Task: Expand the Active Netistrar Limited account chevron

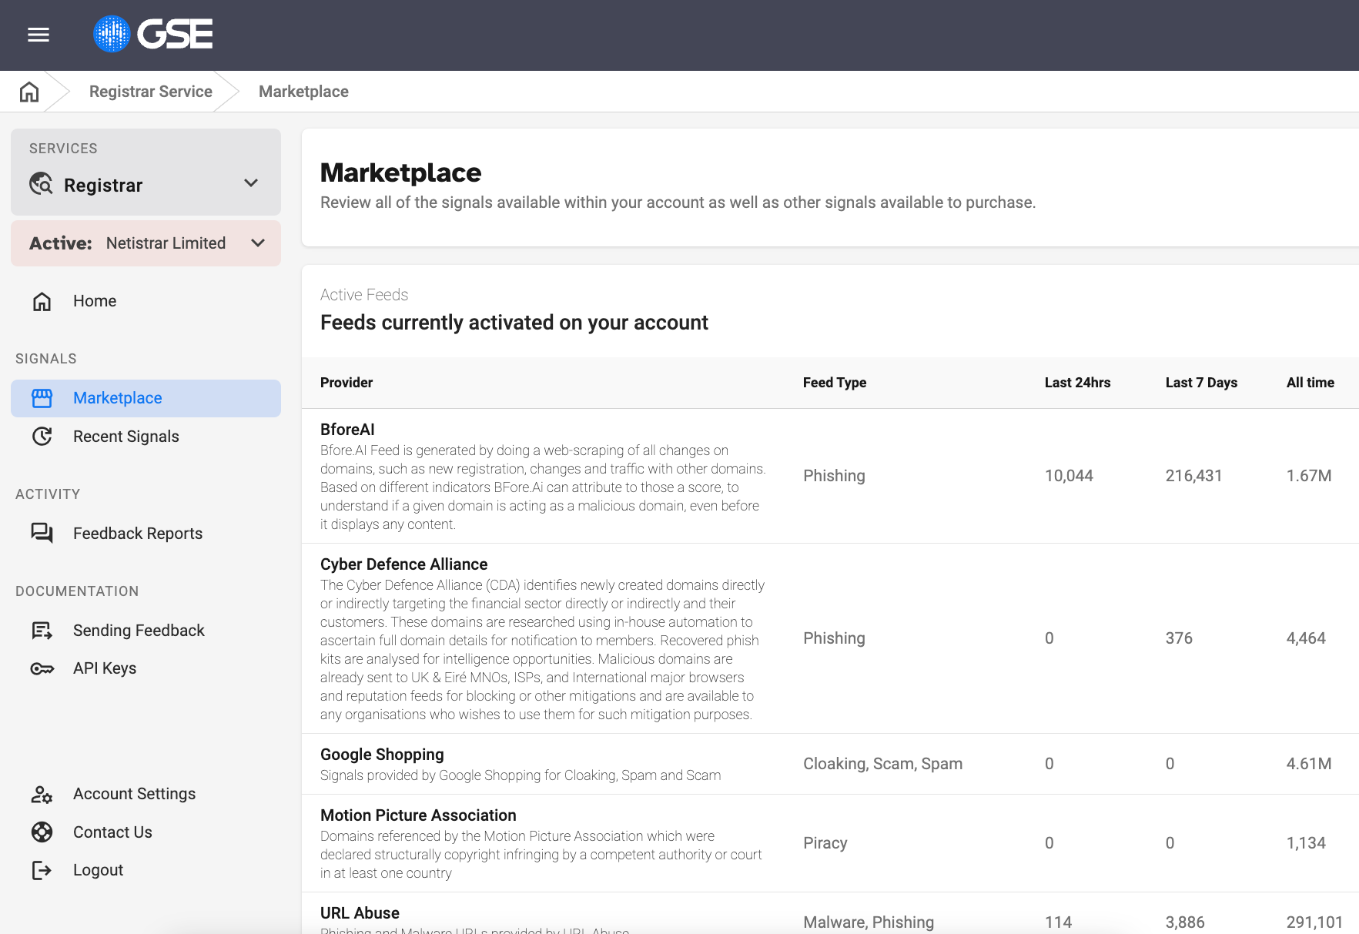Action: [258, 243]
